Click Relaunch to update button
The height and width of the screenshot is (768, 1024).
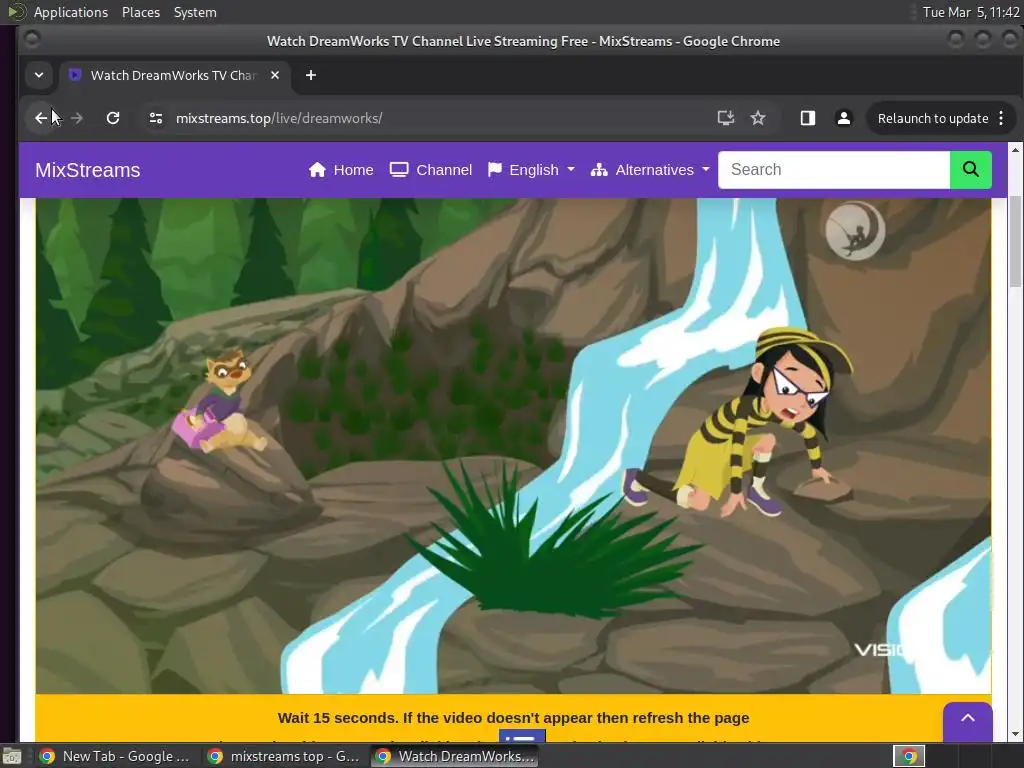pyautogui.click(x=933, y=118)
